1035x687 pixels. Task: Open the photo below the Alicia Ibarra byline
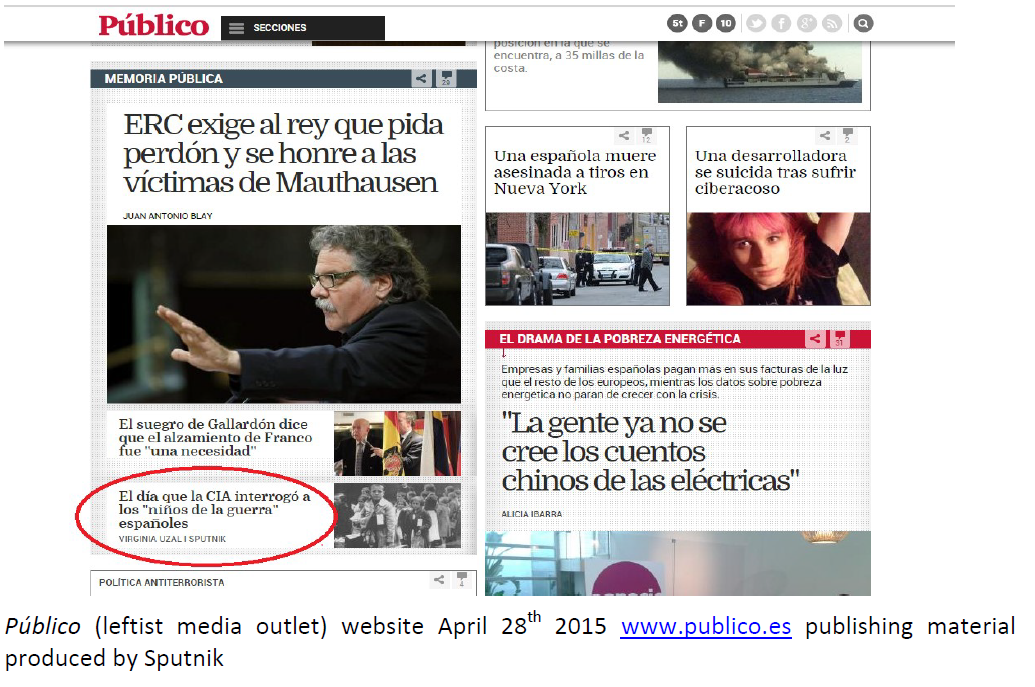[678, 564]
